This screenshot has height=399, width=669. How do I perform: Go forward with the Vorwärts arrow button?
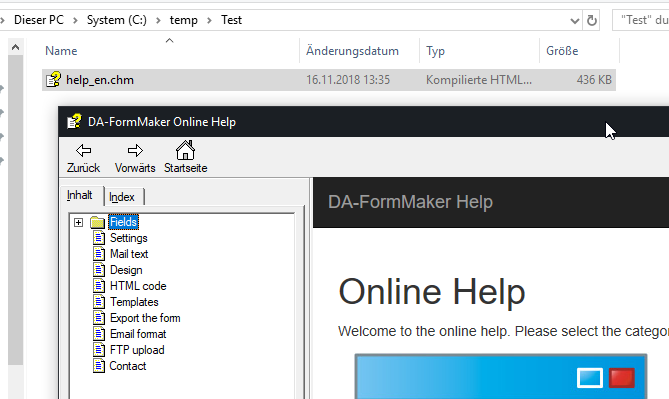[x=135, y=158]
